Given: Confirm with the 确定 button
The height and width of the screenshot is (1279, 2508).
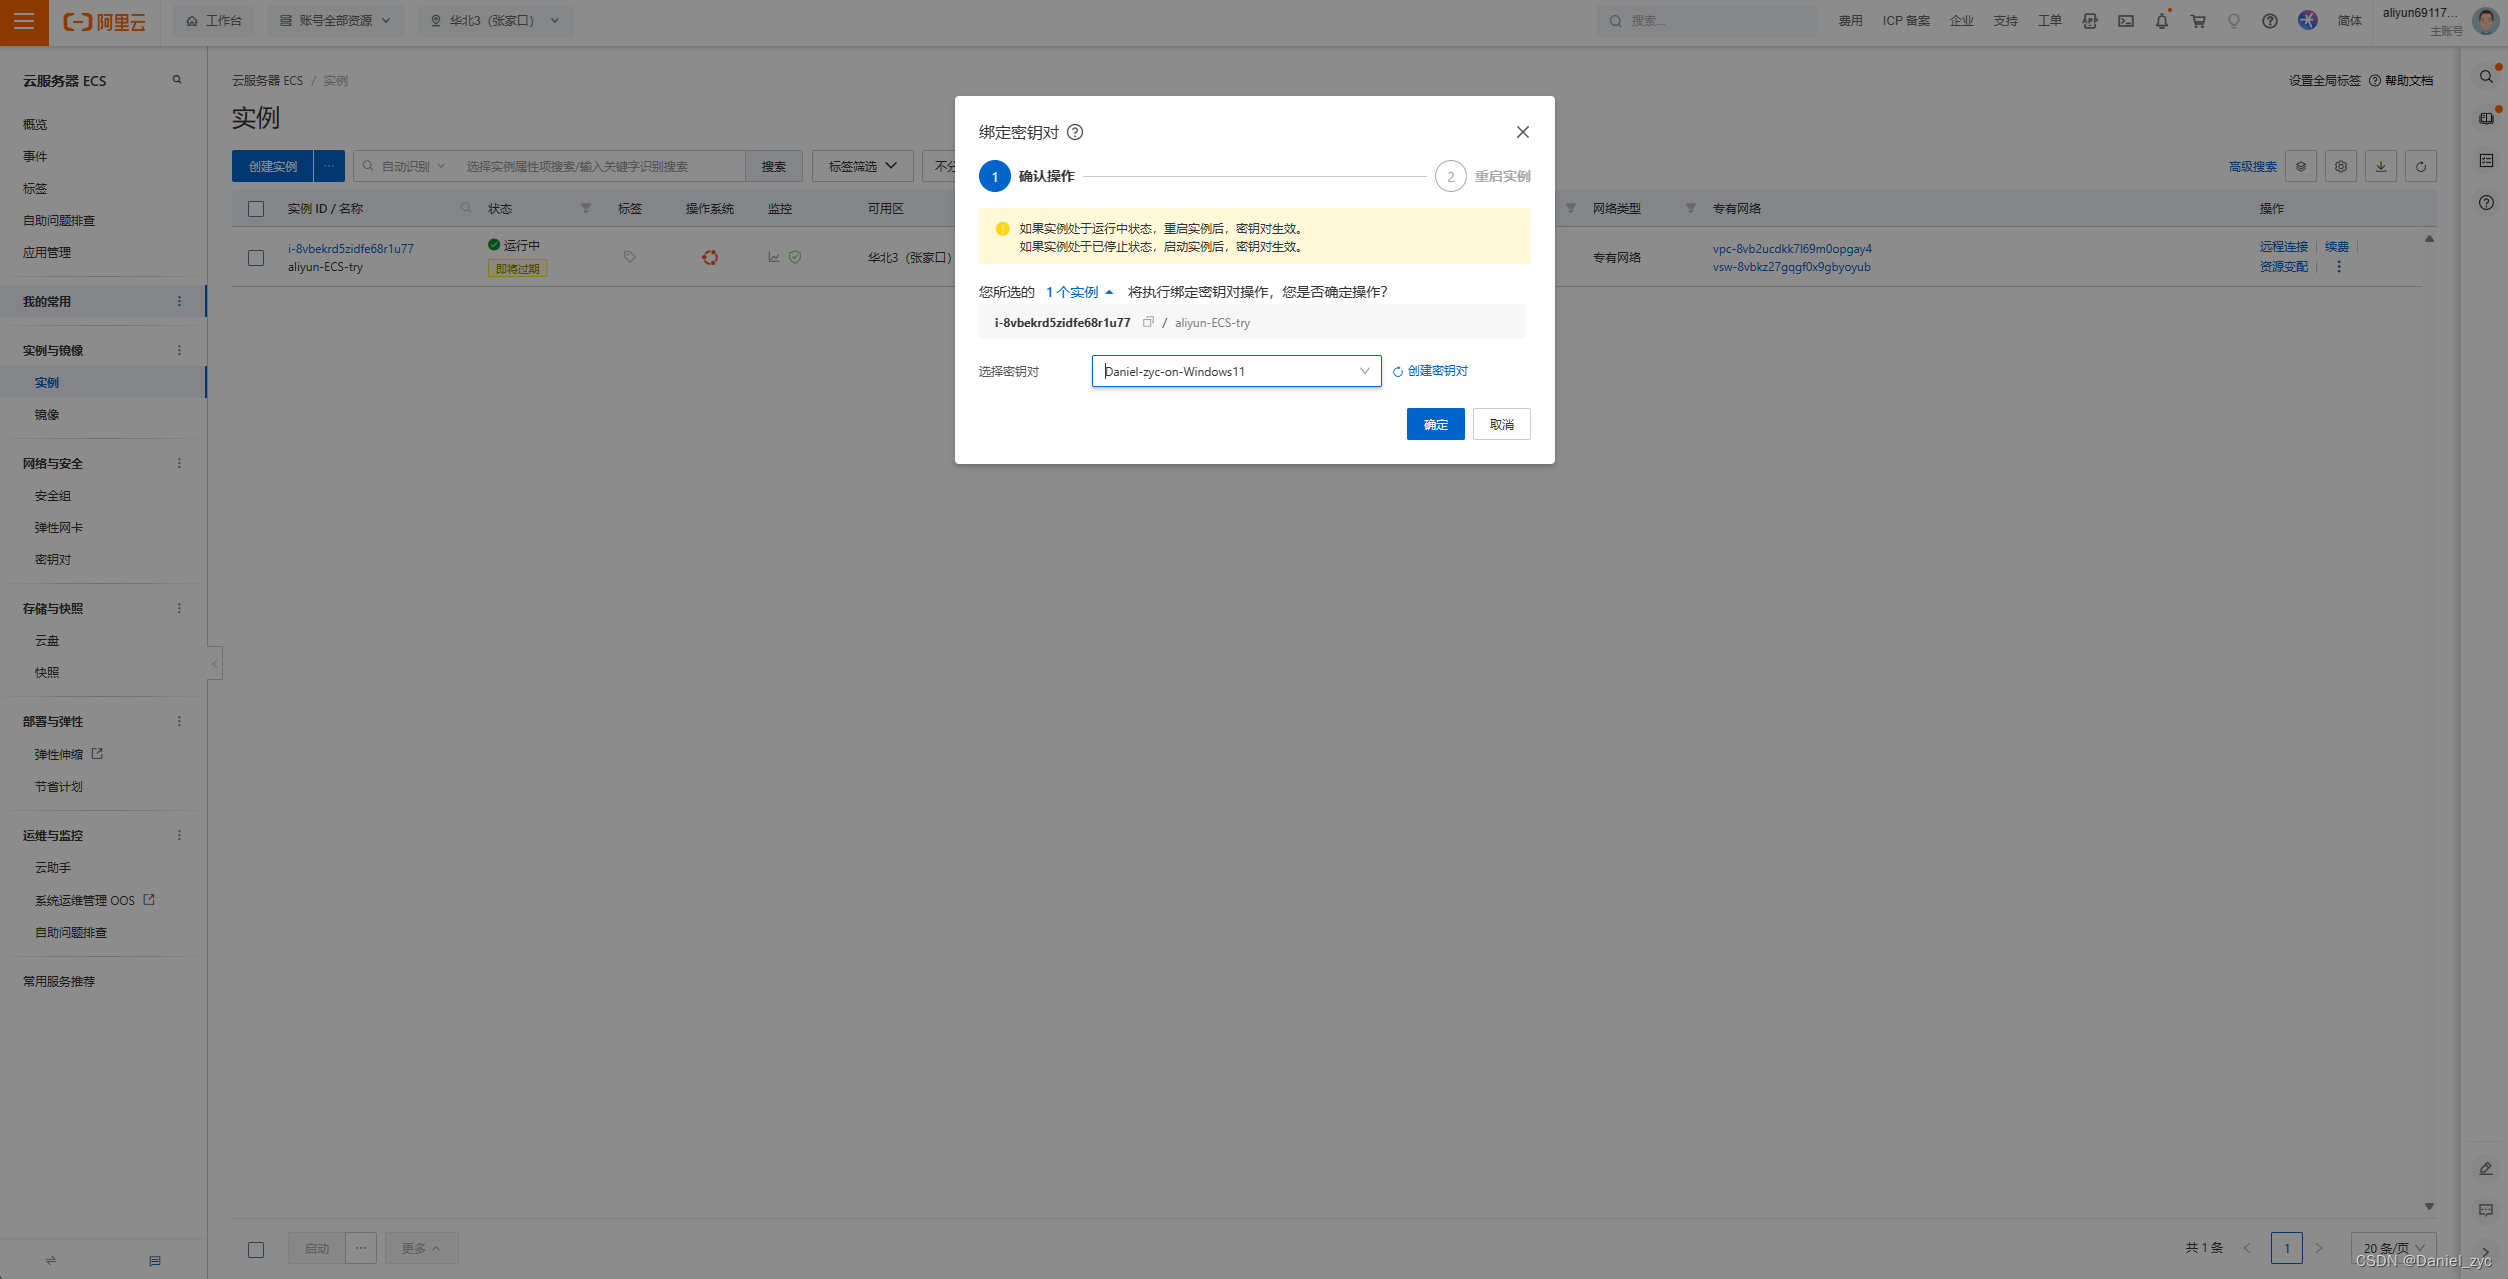Looking at the screenshot, I should tap(1435, 424).
